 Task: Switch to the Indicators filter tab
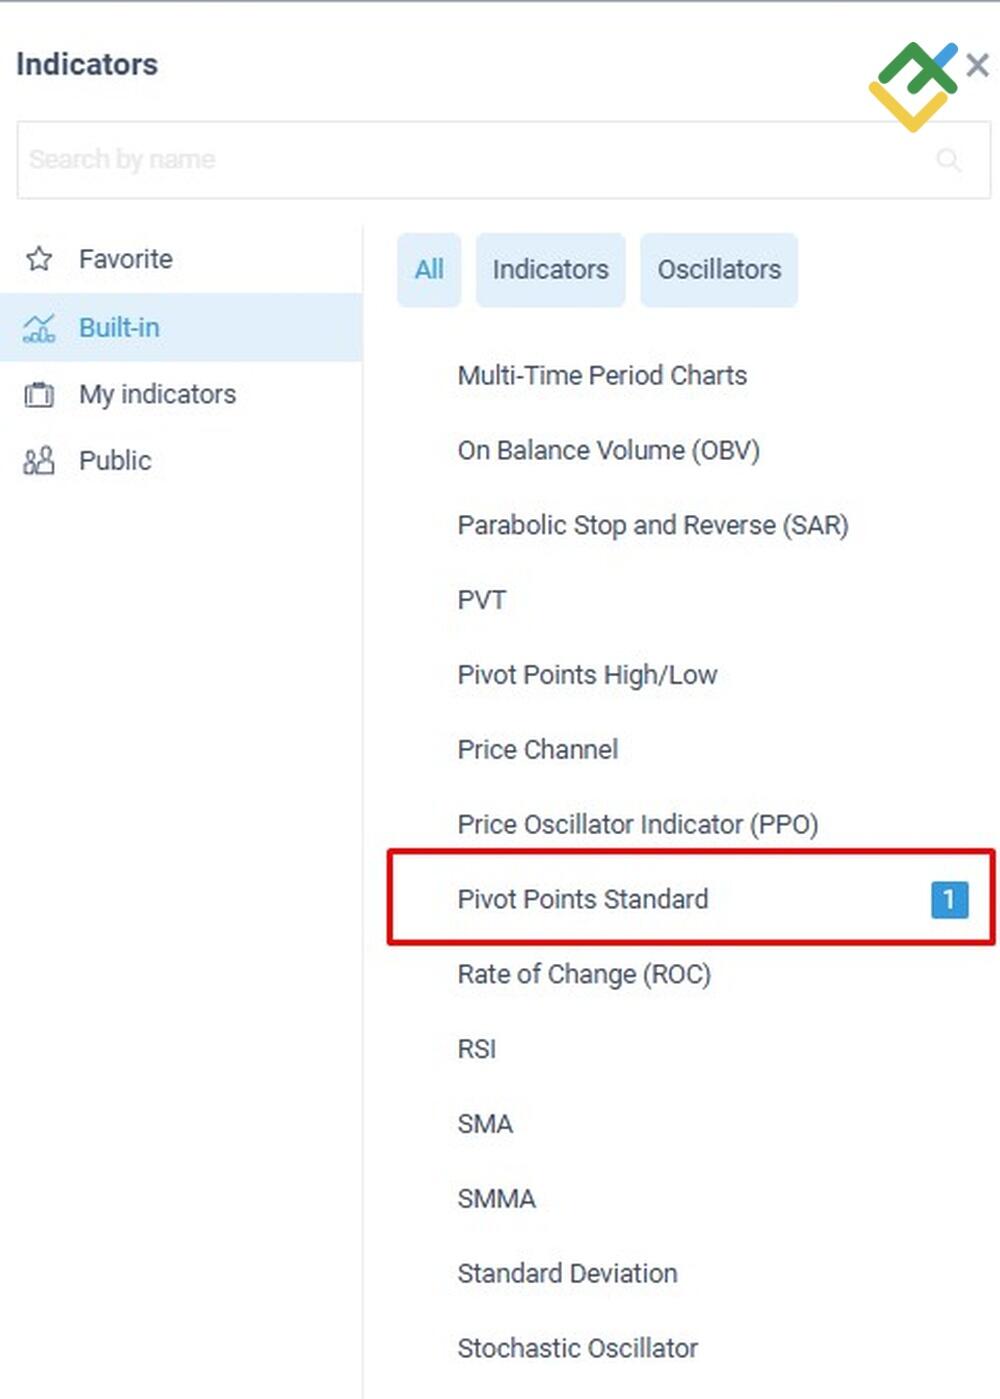click(550, 270)
